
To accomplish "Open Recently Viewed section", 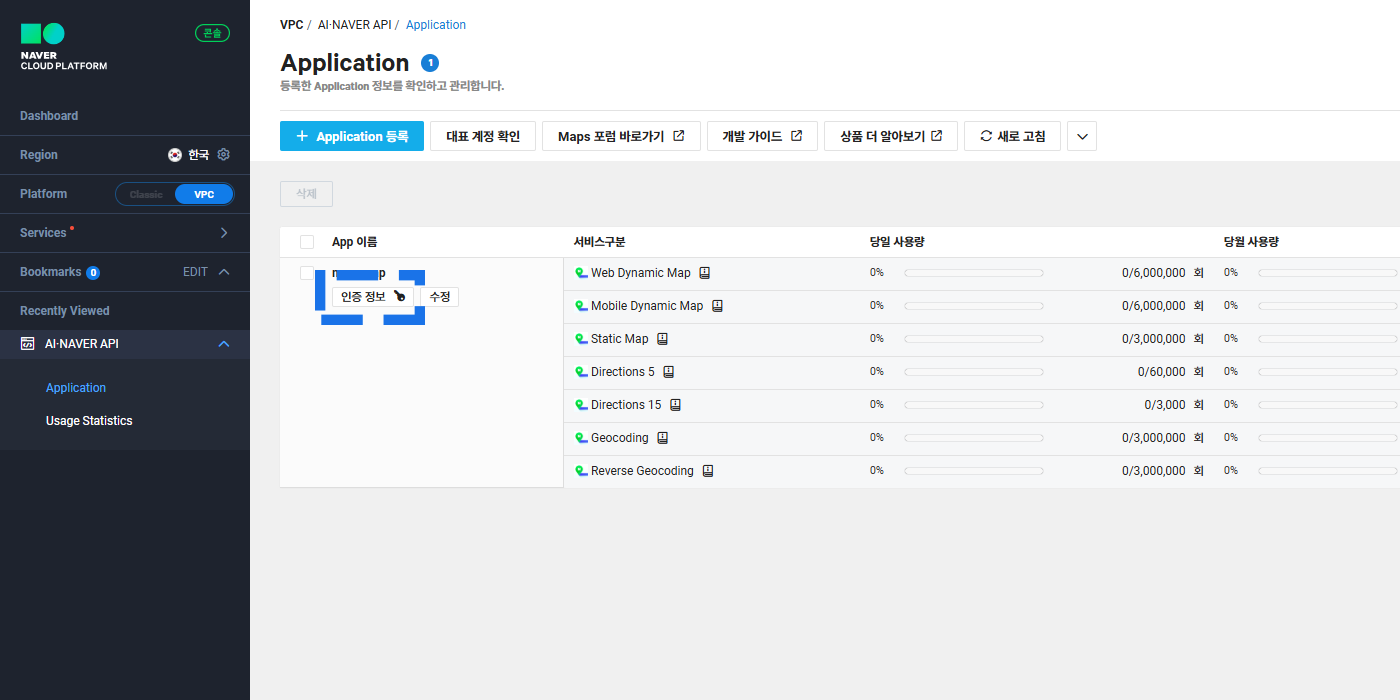I will (x=65, y=311).
